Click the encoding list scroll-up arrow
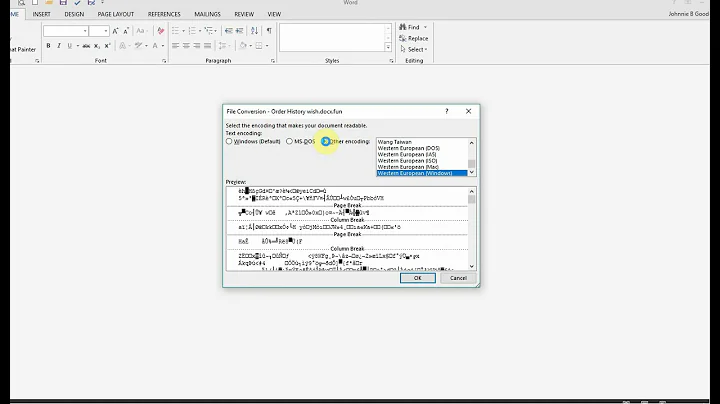This screenshot has width=720, height=404. point(472,143)
